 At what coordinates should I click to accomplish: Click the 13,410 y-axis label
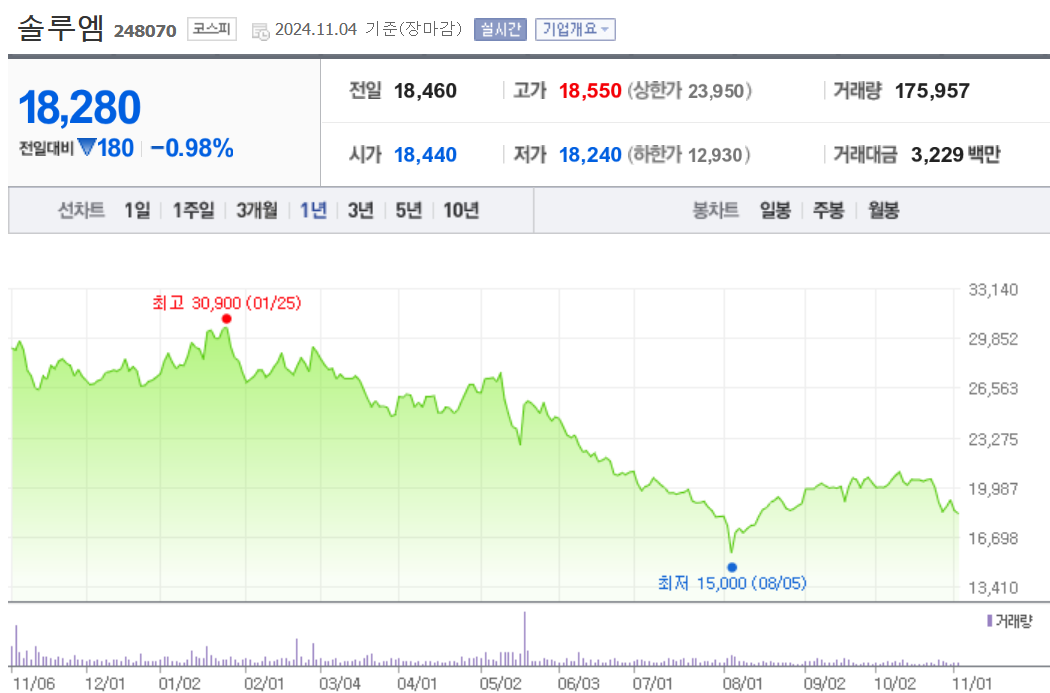point(993,588)
